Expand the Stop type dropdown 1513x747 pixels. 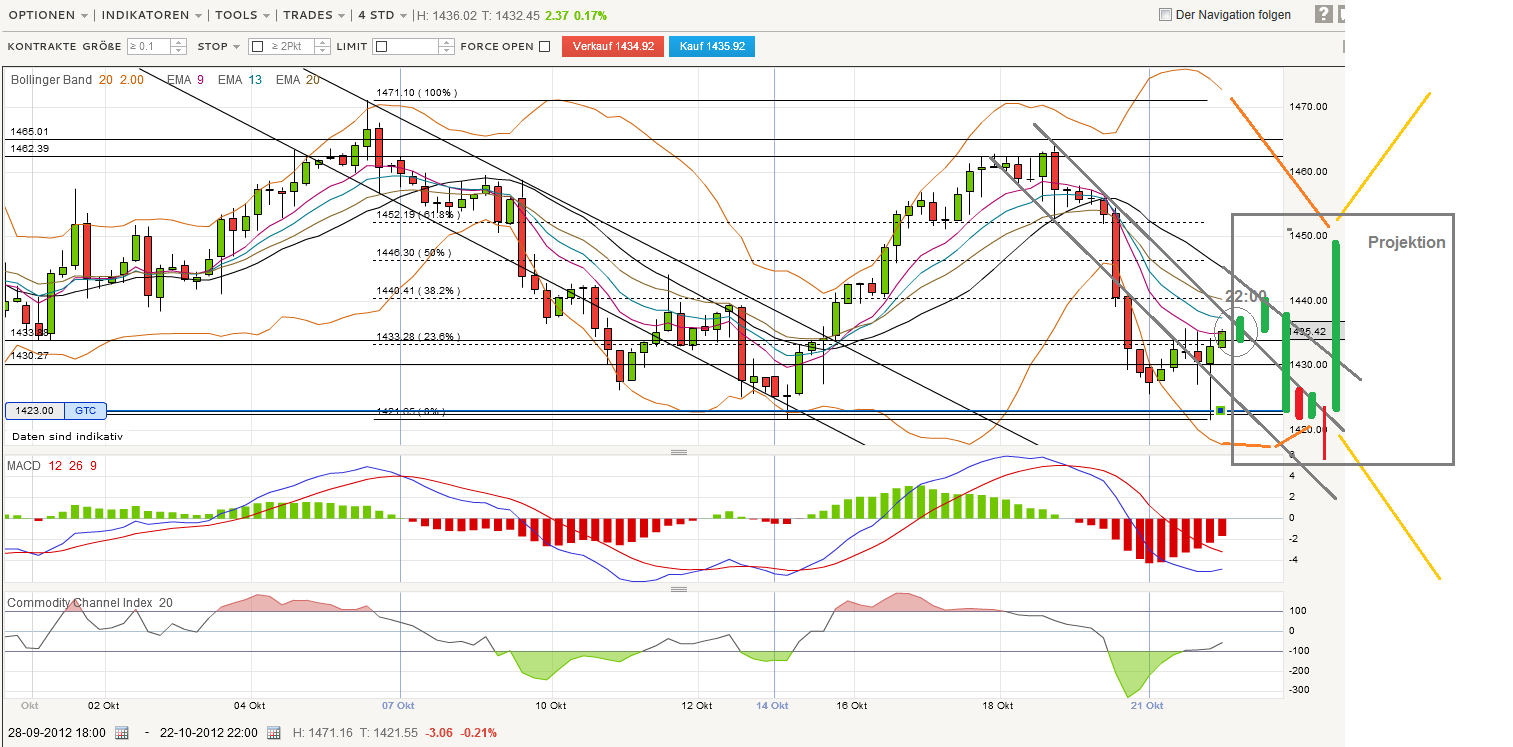point(219,47)
